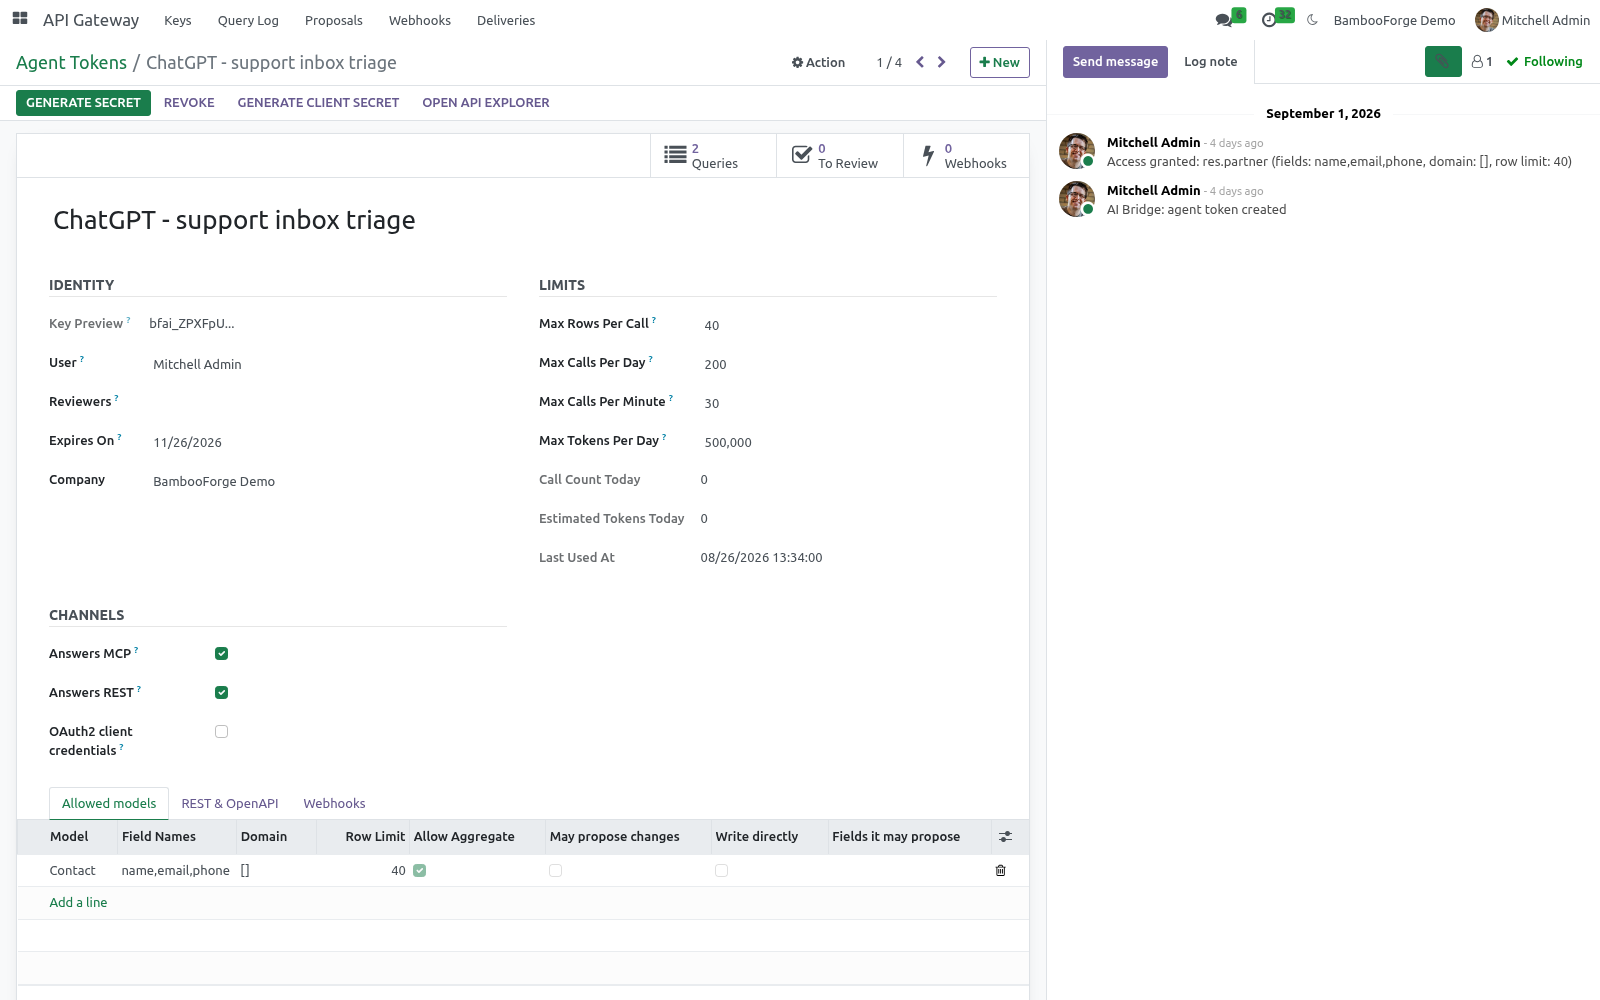
Task: Toggle Allow Aggregate for Contact row
Action: pos(420,871)
